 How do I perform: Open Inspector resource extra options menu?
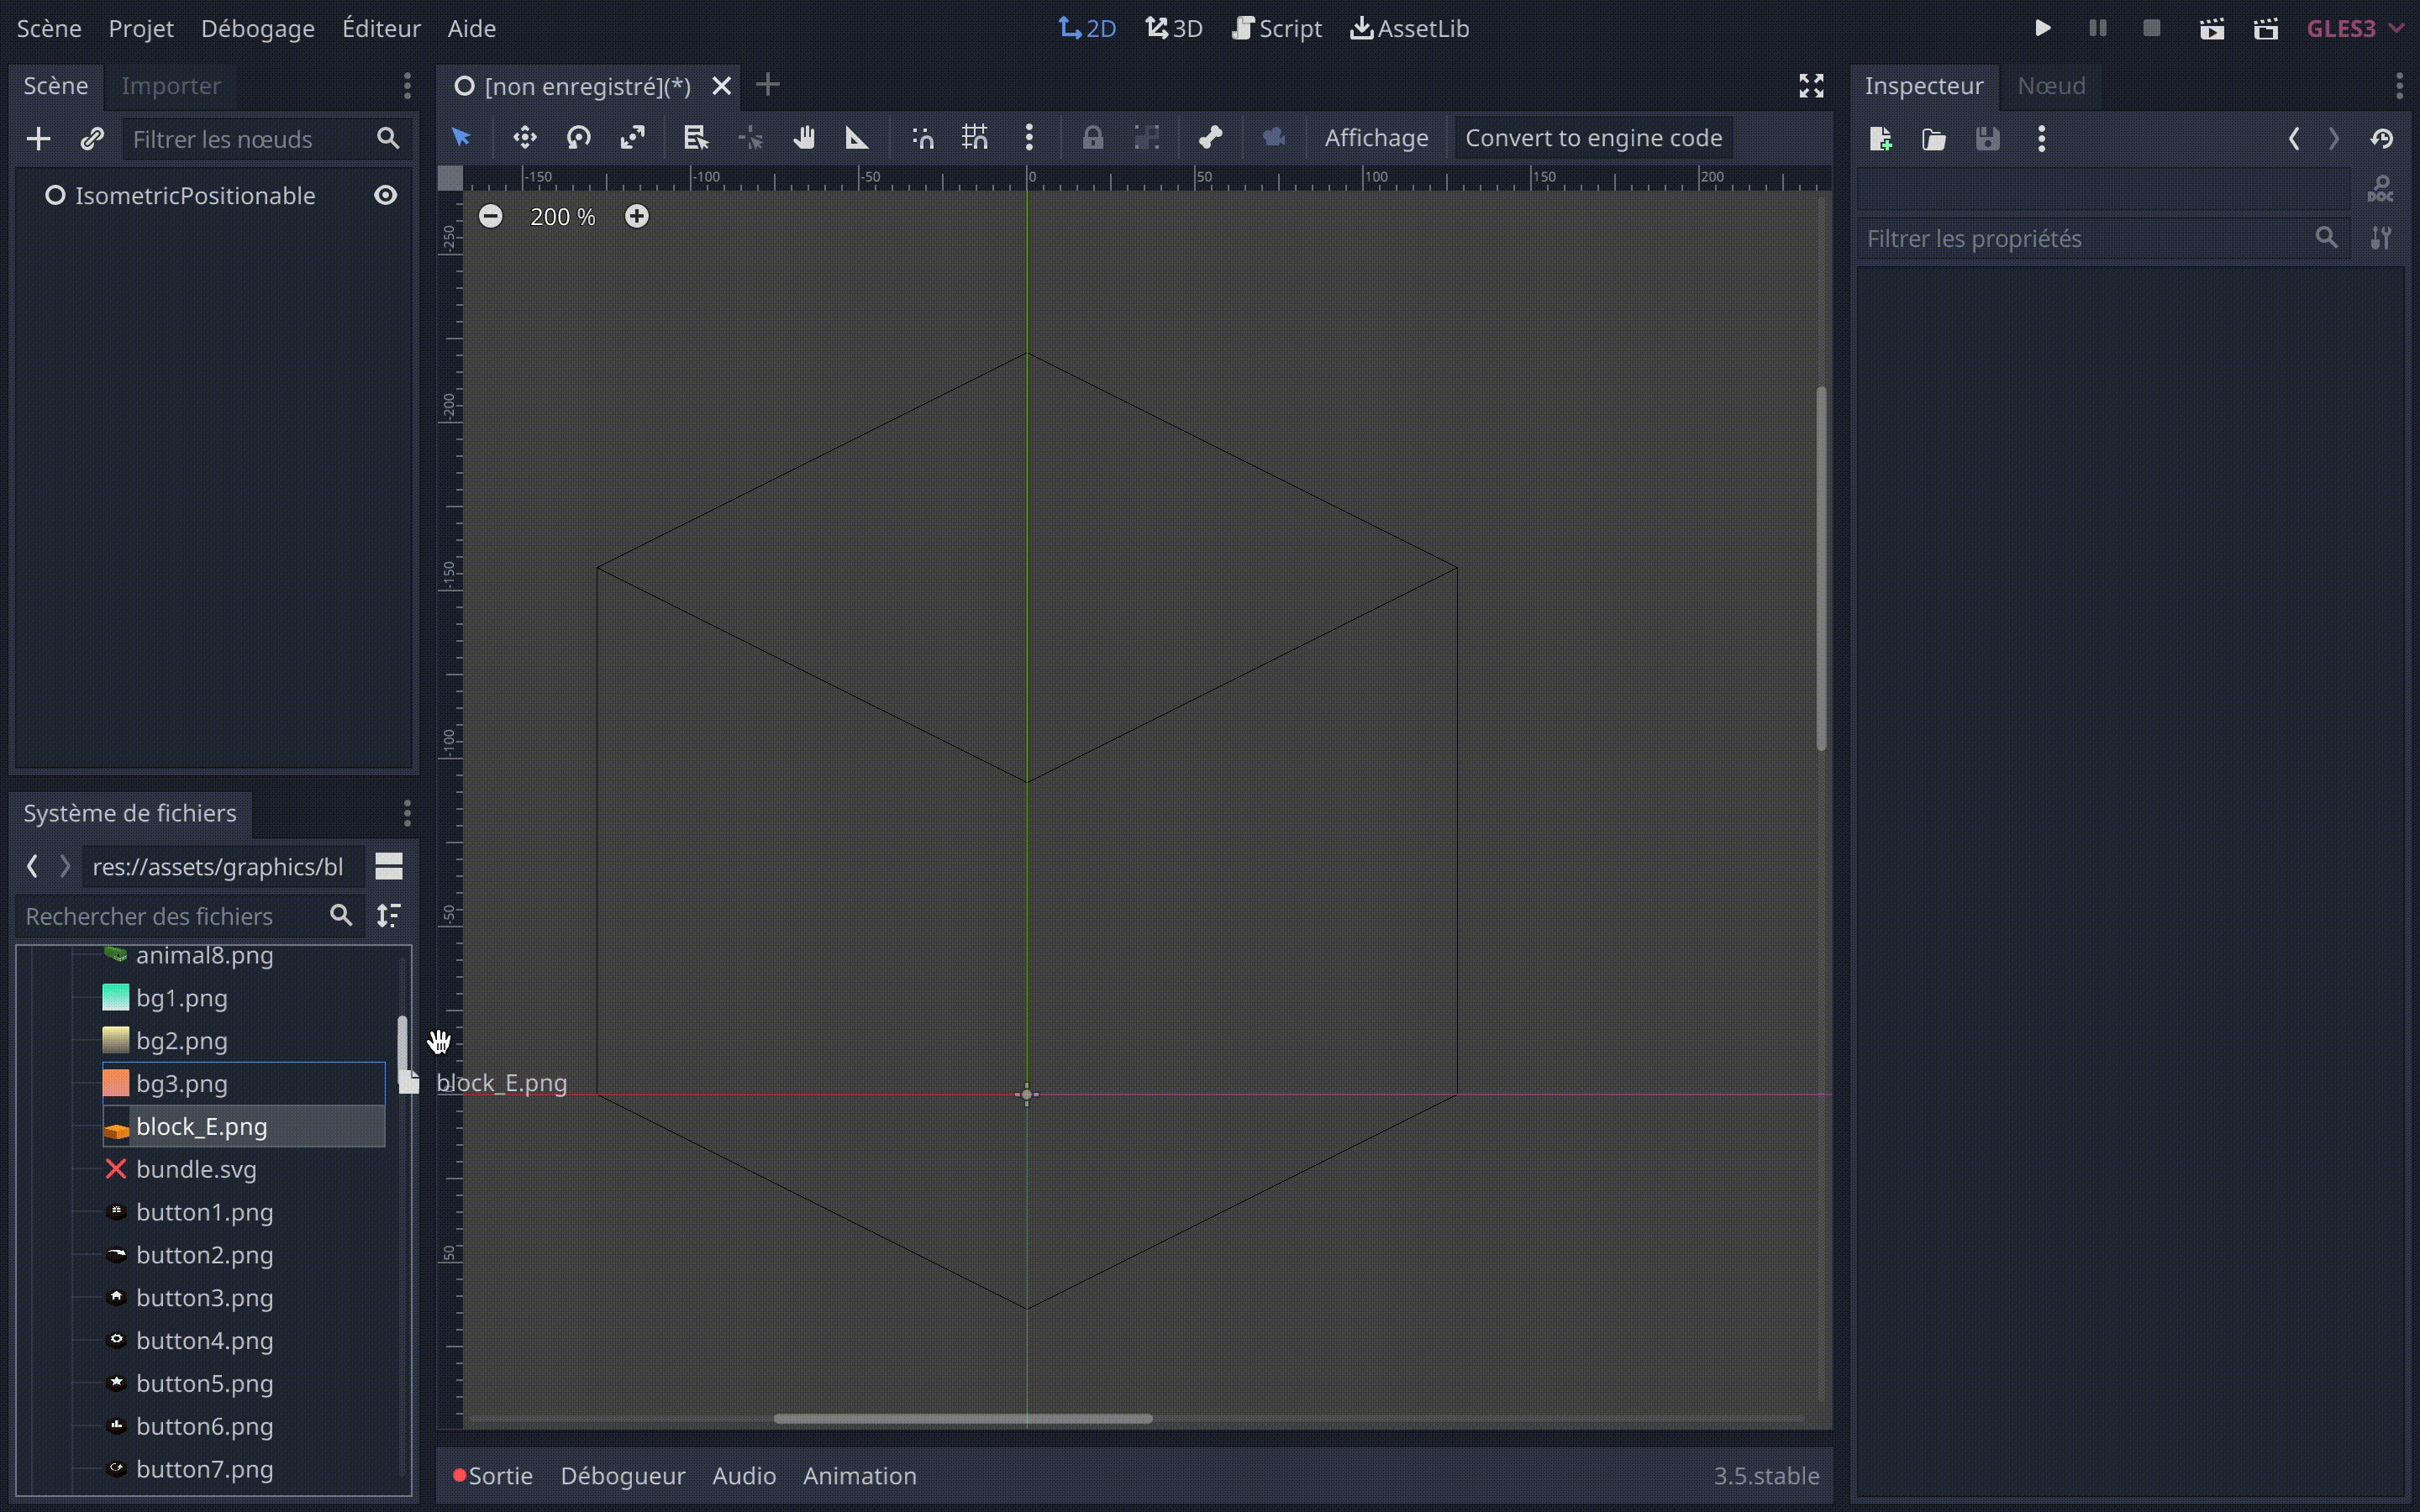click(x=2042, y=139)
